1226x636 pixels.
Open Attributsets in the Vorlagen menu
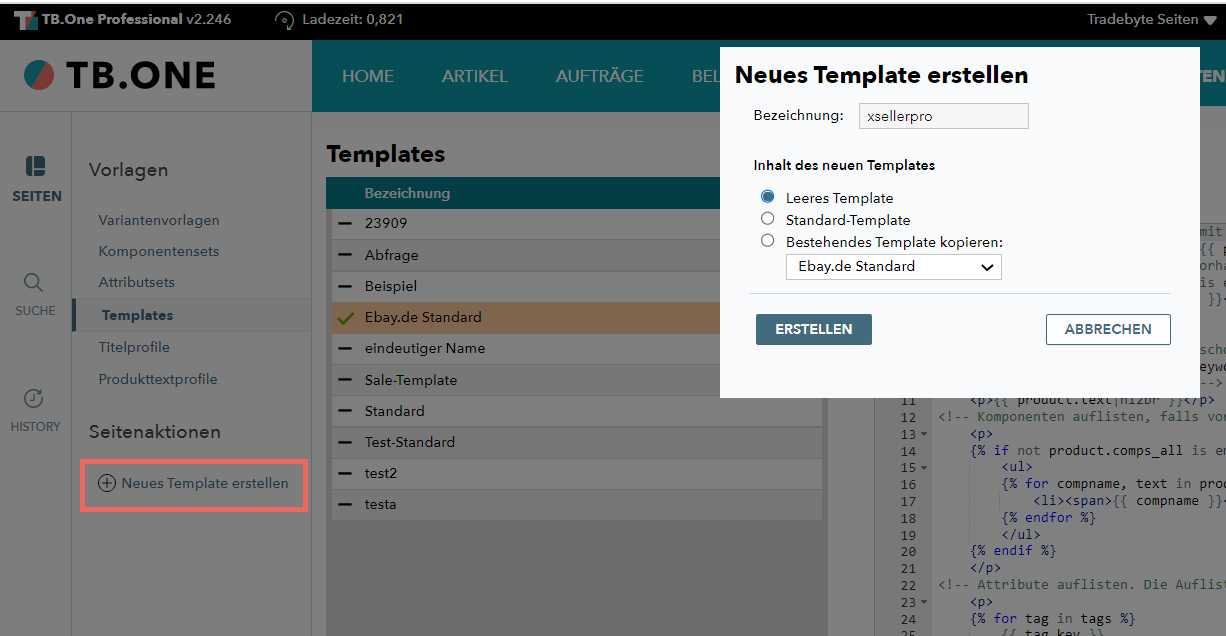coord(137,282)
